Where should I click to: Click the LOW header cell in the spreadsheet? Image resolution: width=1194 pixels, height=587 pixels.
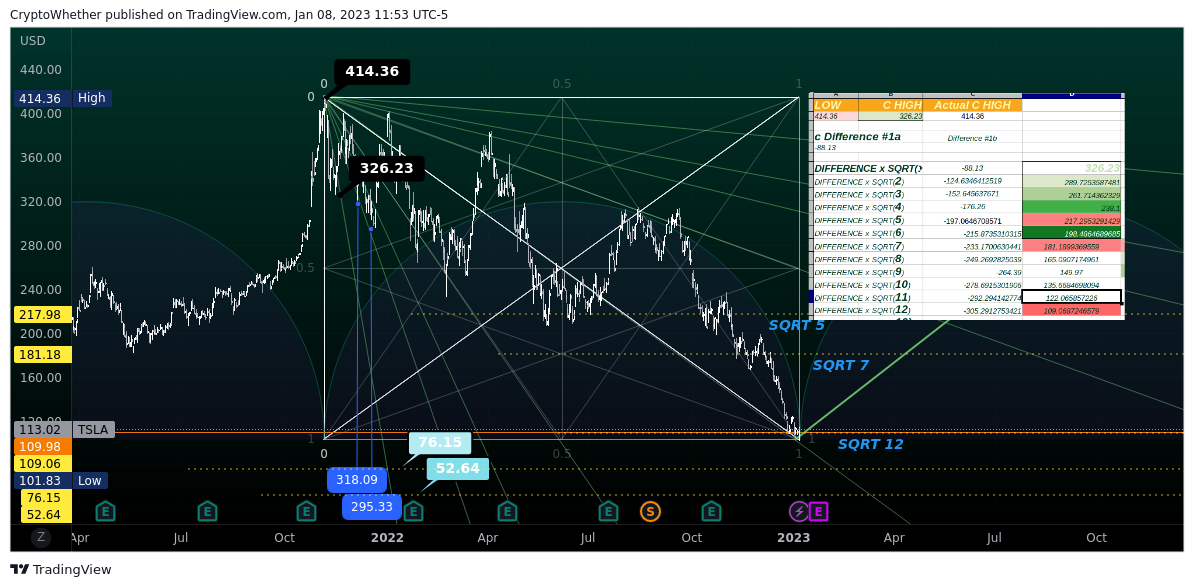835,105
